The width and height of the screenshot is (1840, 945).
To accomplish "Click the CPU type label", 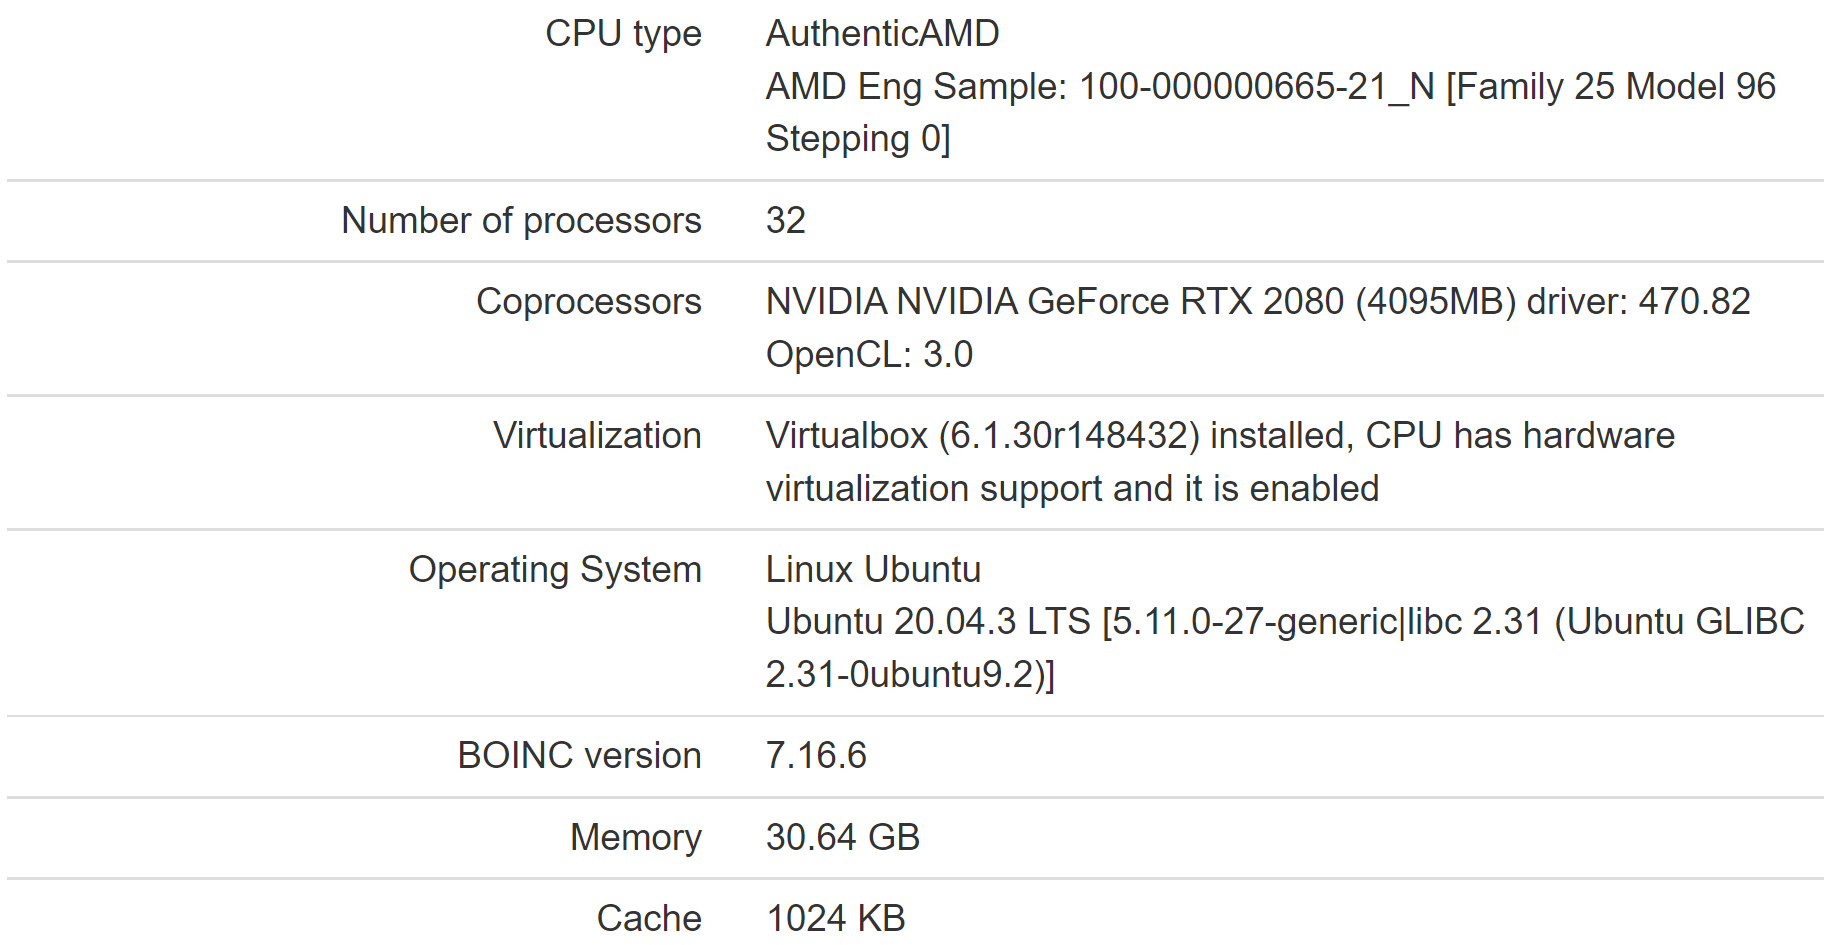I will (623, 35).
